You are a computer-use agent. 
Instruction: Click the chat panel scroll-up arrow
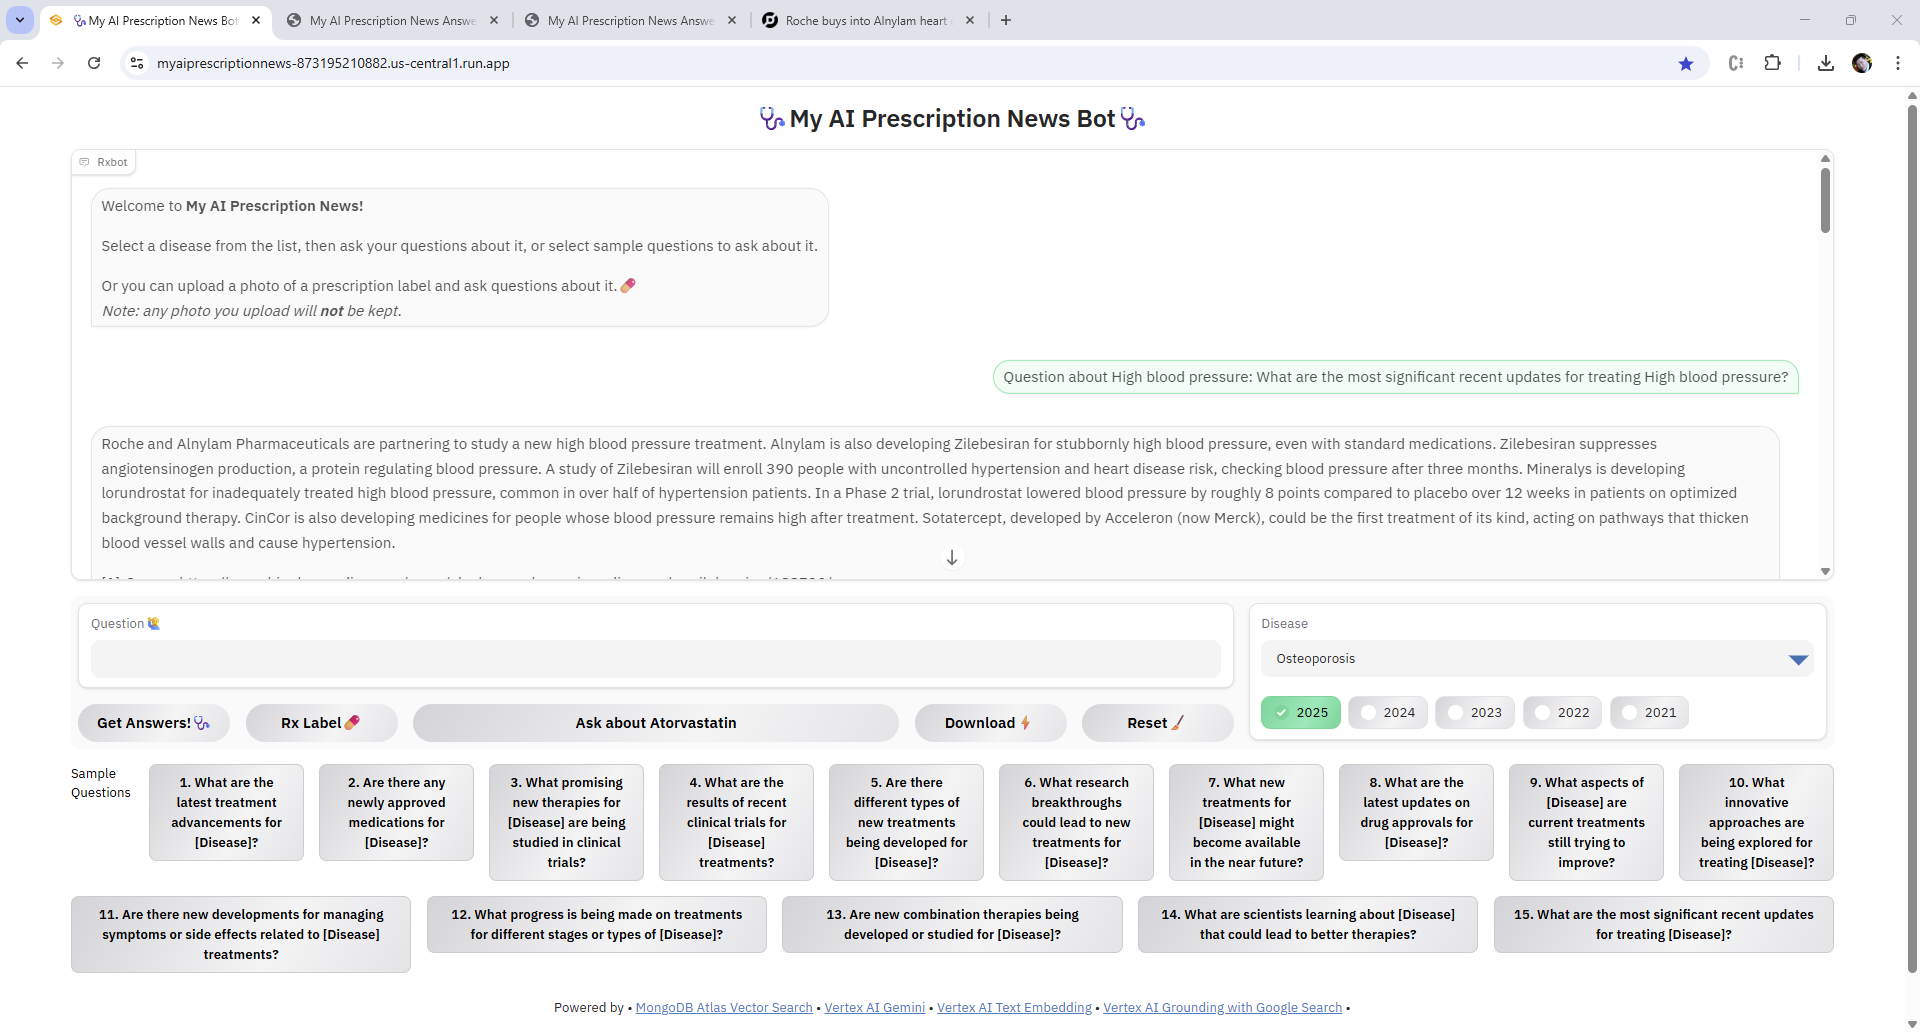point(1825,158)
